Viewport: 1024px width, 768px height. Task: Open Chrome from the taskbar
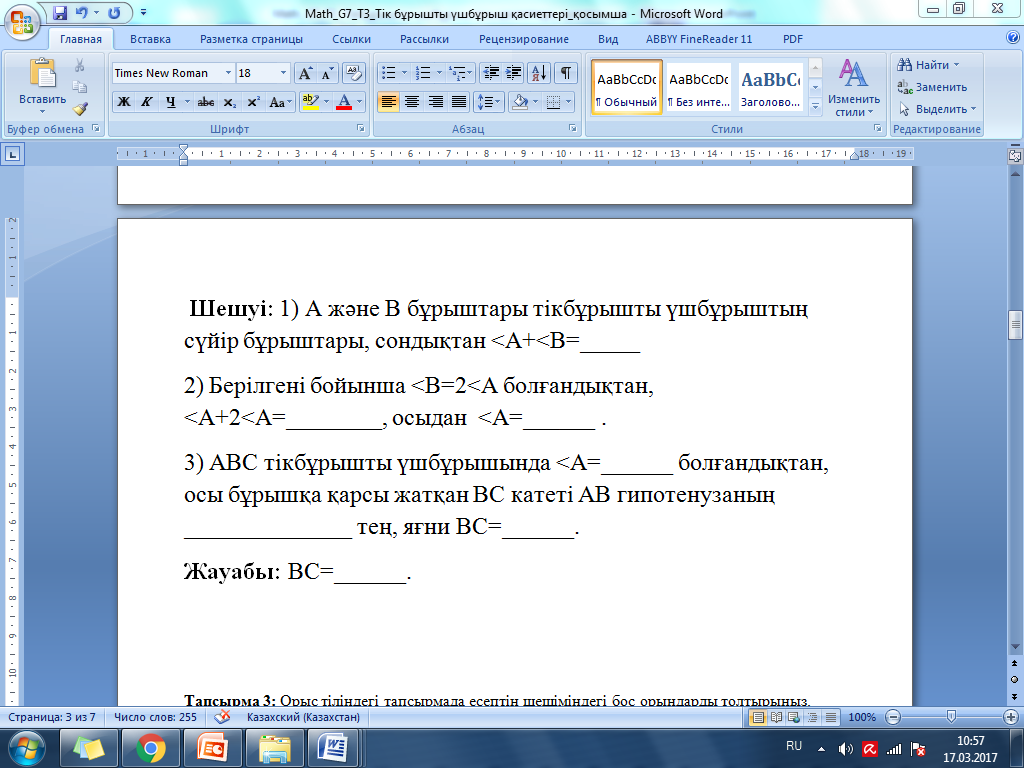150,748
